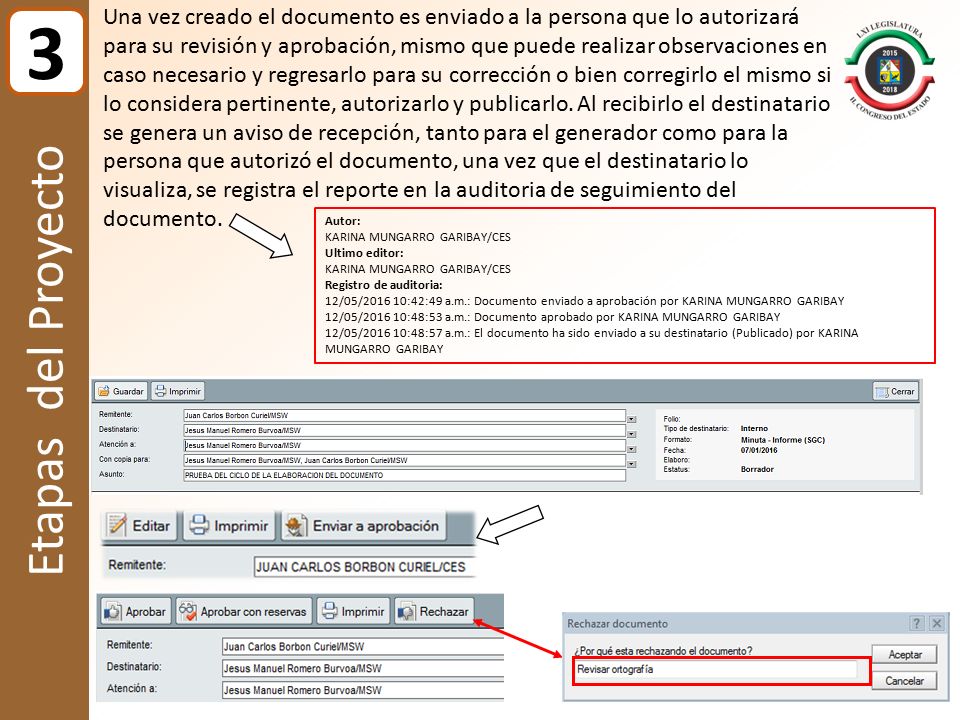This screenshot has height=720, width=960.
Task: Click the Rechazar thumbs-down icon
Action: (407, 612)
